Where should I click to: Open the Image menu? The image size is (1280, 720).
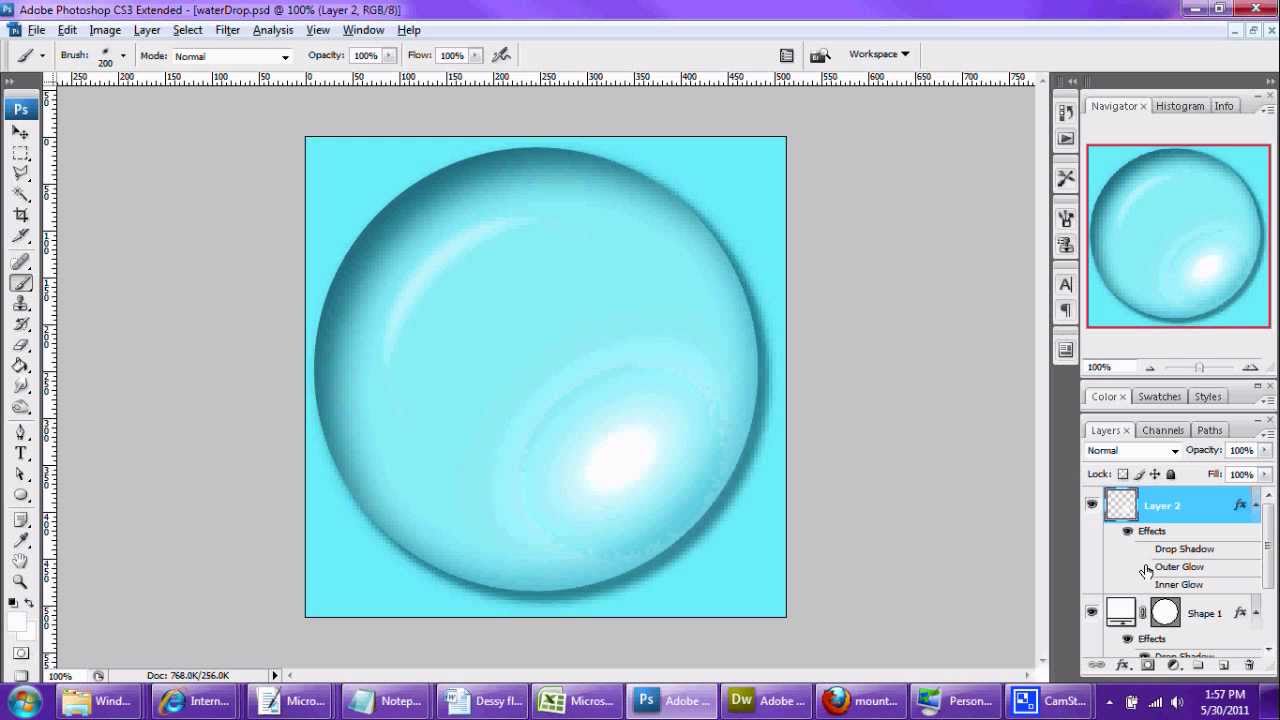point(105,30)
